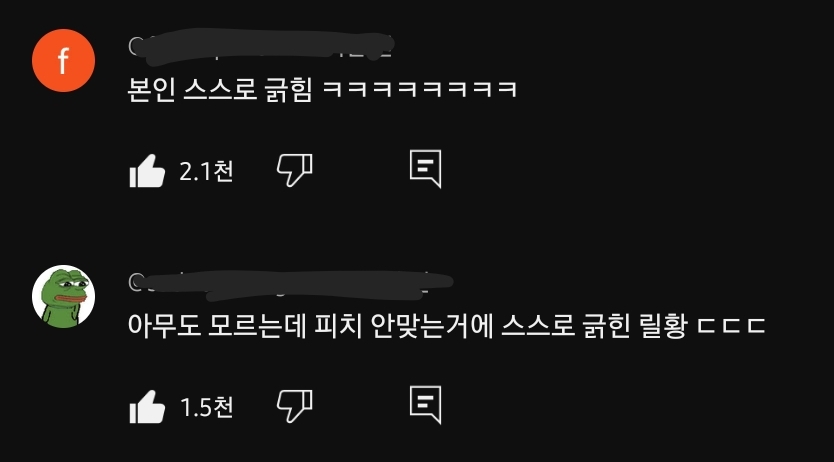The height and width of the screenshot is (462, 834).
Task: Like the Pepe user's comment with 1.5천 likes
Action: coord(147,407)
